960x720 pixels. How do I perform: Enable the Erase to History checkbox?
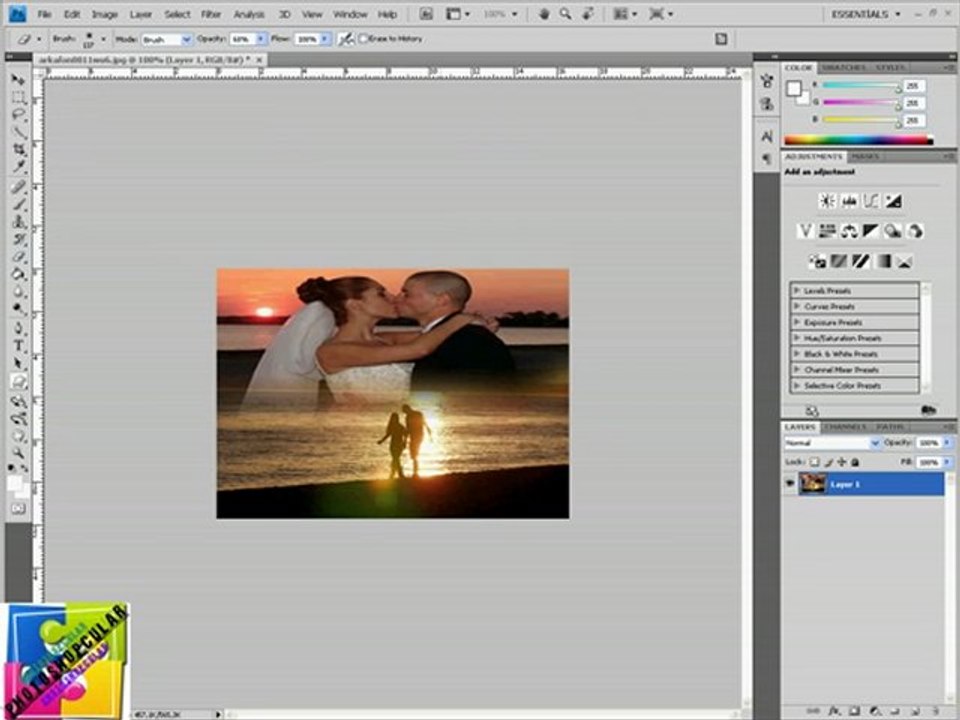pos(364,39)
